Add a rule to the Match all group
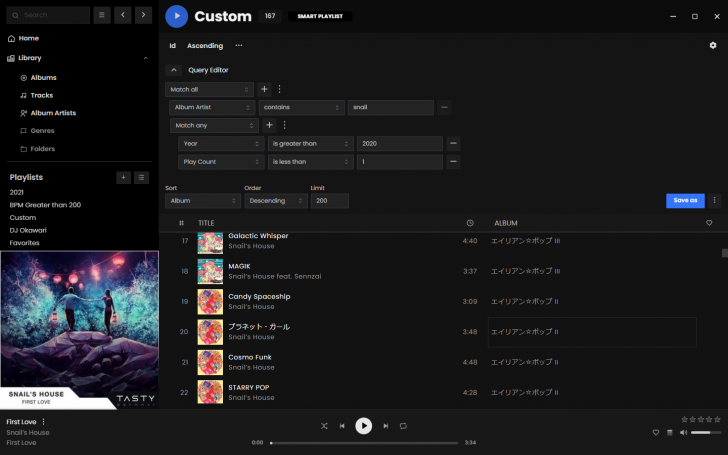This screenshot has width=728, height=455. (264, 89)
